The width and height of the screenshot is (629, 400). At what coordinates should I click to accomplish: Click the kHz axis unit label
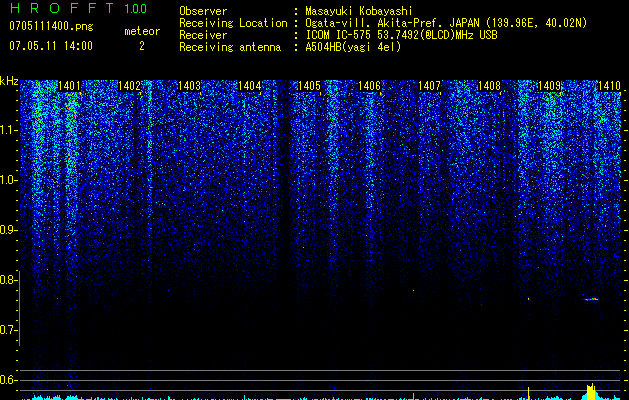9,81
